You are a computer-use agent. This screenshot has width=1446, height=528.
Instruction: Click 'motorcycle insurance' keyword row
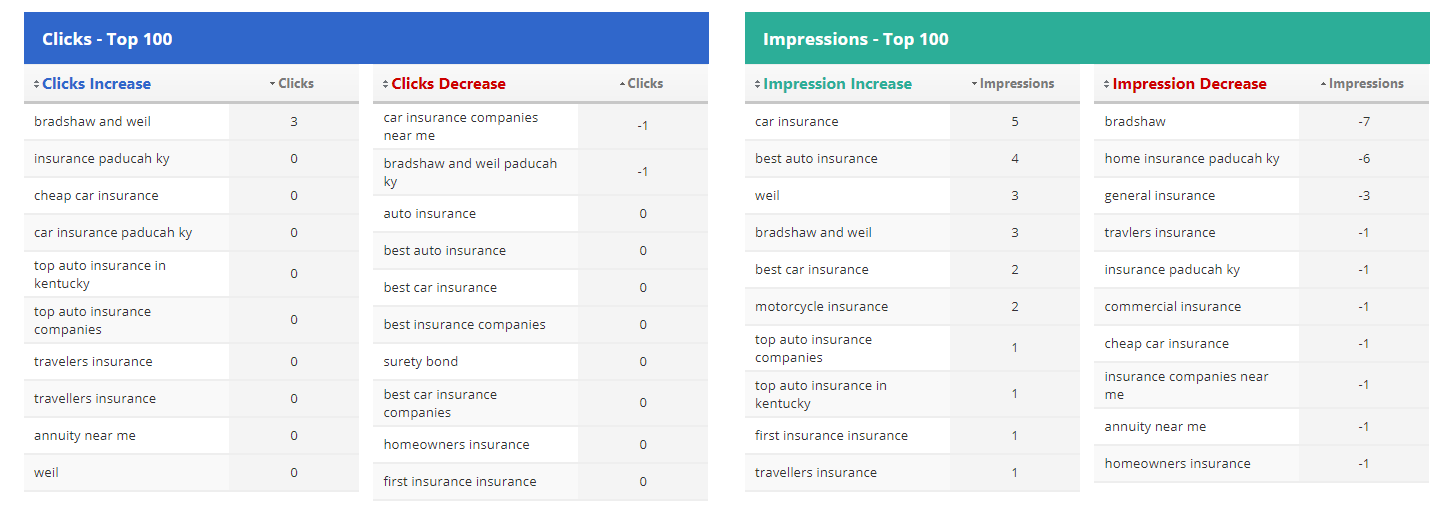(821, 306)
